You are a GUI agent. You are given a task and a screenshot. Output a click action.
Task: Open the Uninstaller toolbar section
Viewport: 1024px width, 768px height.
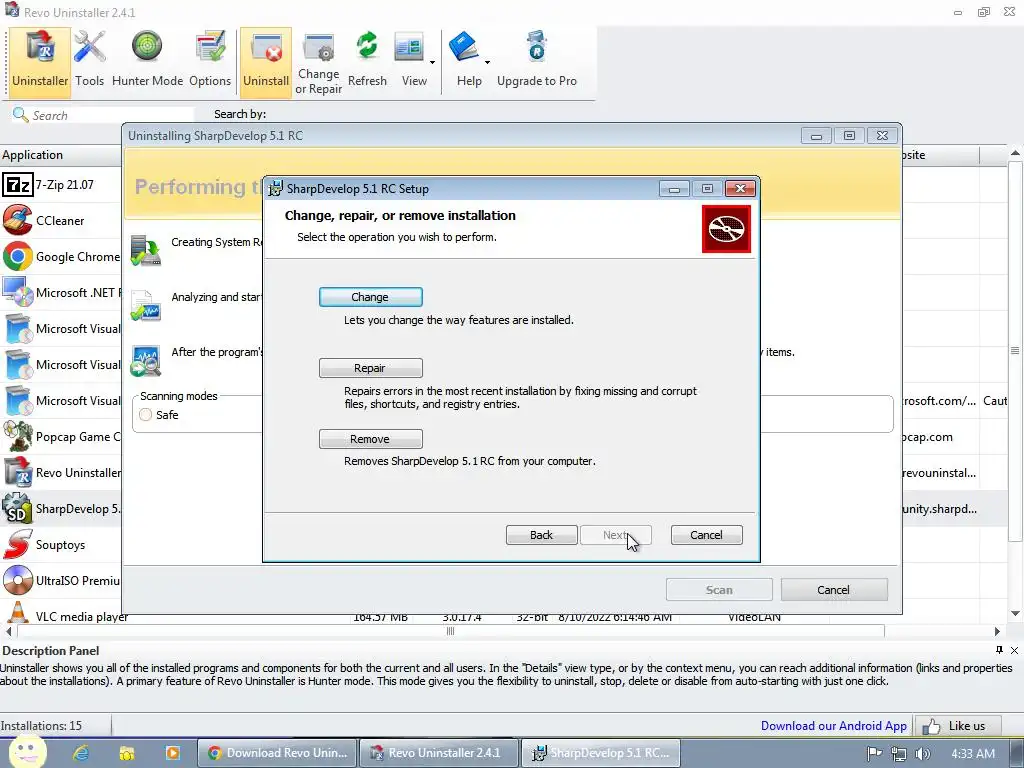tap(40, 62)
